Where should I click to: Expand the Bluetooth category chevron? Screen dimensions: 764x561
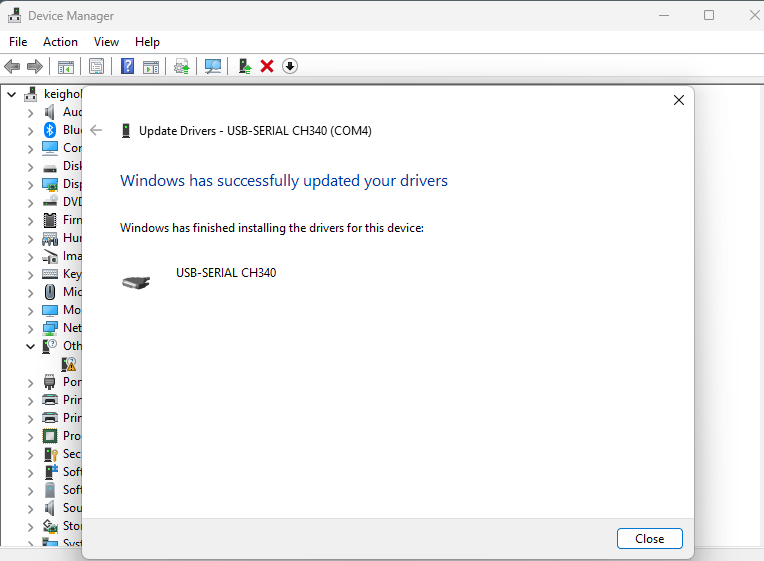(30, 130)
